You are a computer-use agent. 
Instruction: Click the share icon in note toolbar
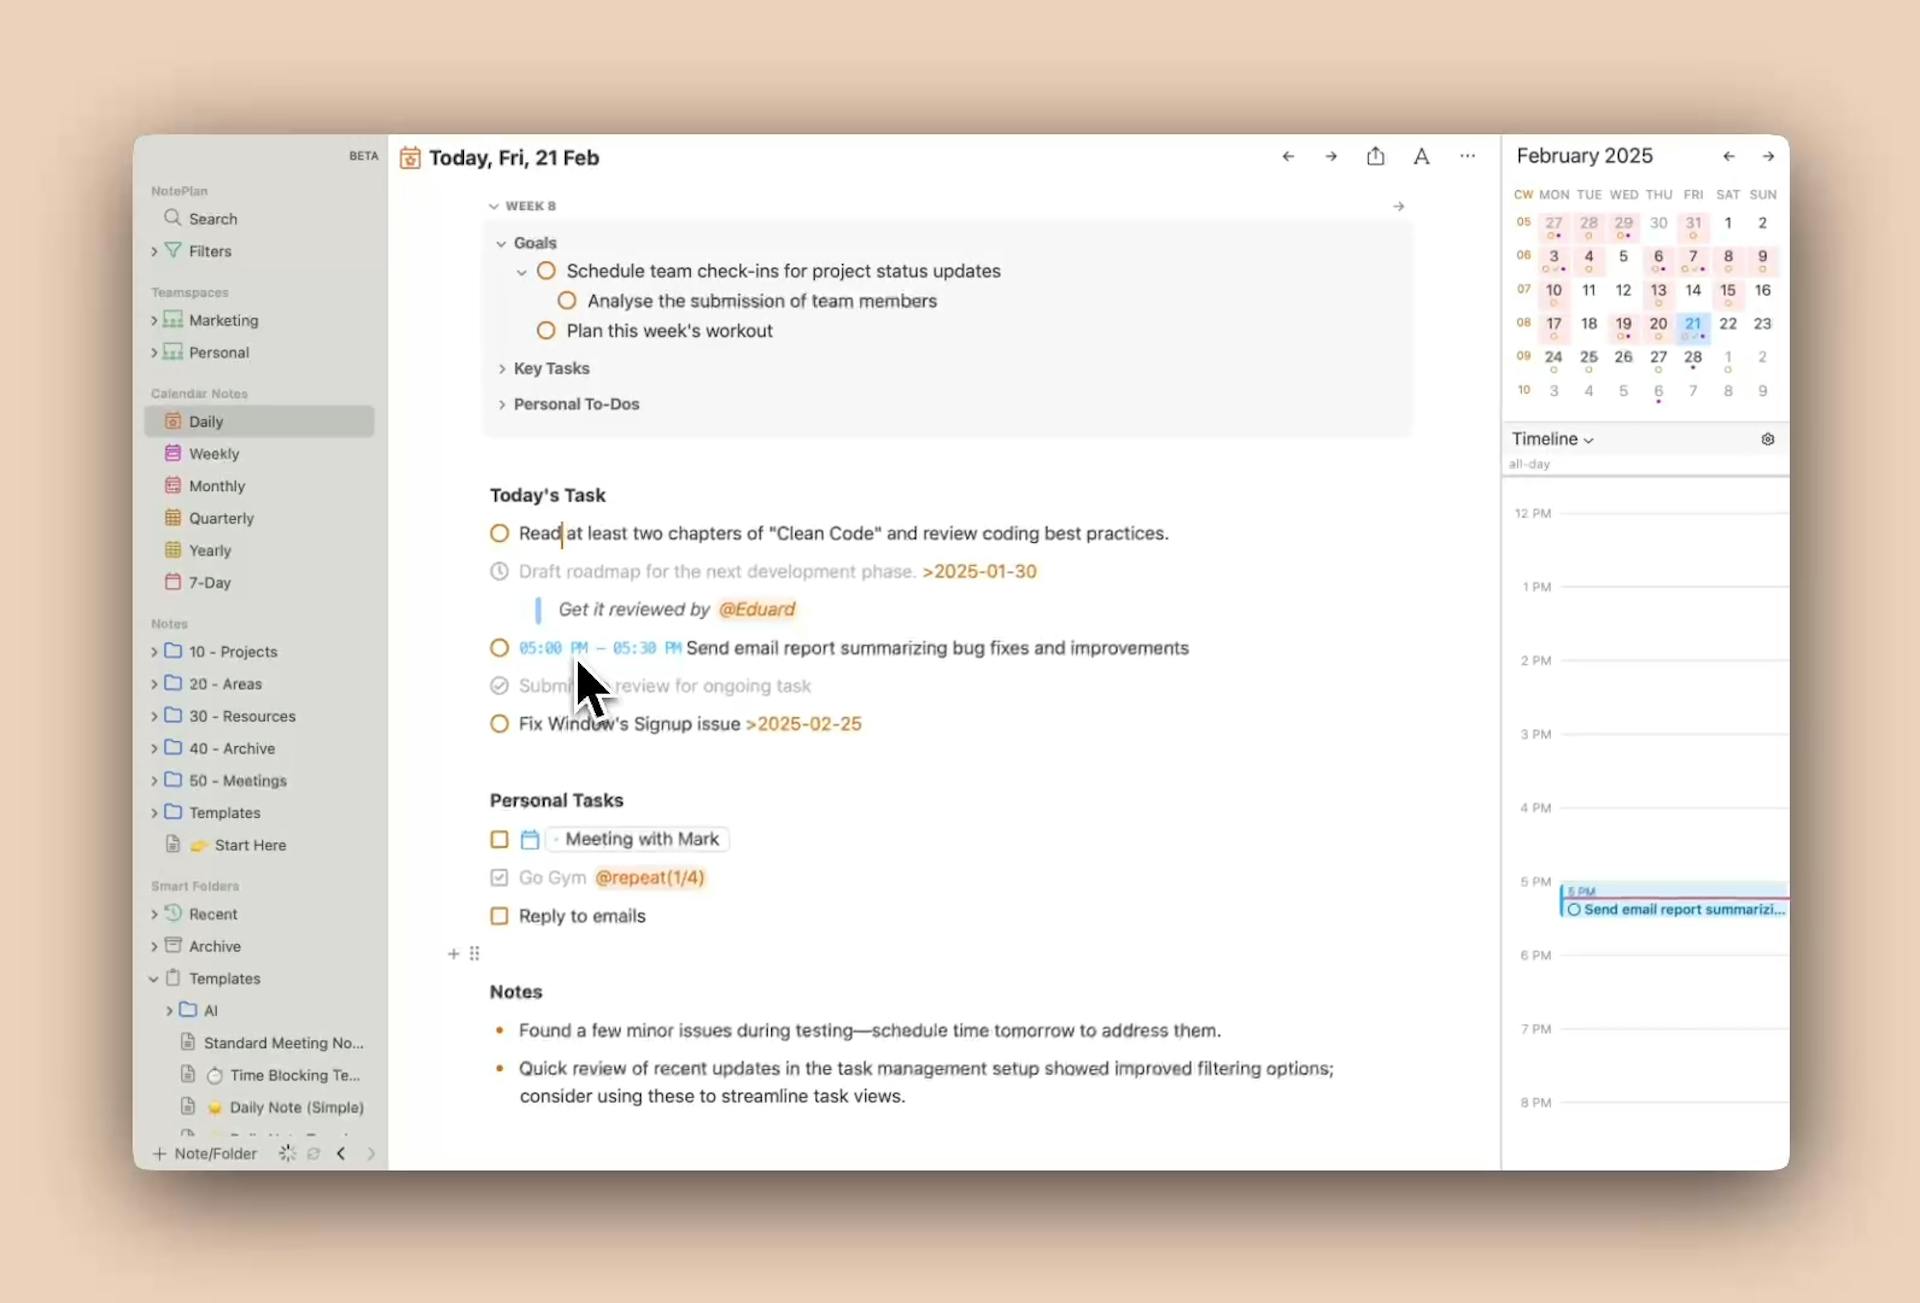click(1376, 157)
